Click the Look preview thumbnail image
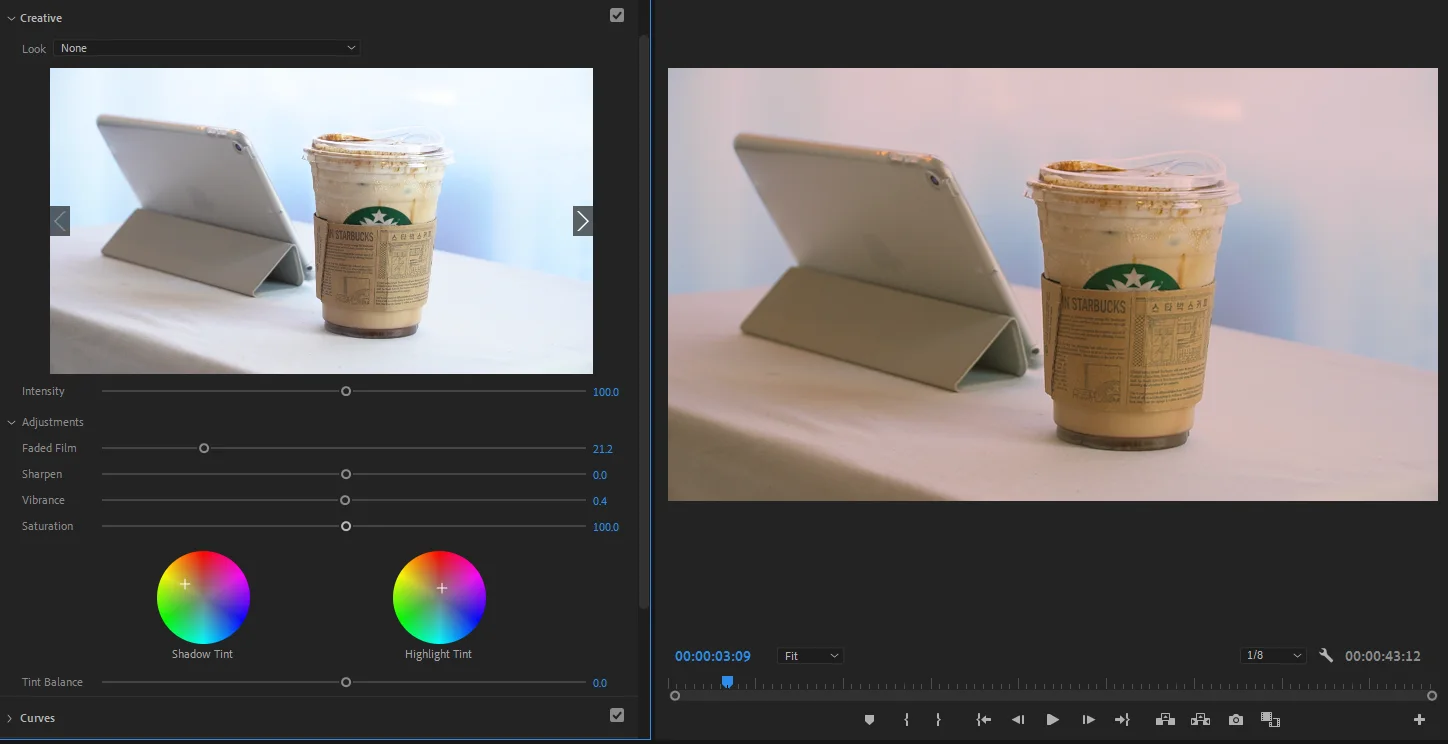This screenshot has height=744, width=1448. point(321,221)
